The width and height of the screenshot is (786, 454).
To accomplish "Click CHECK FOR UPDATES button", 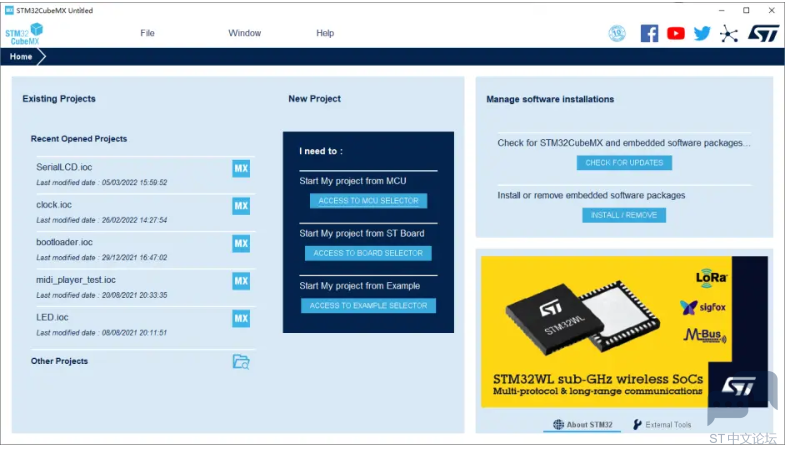I will pos(624,163).
